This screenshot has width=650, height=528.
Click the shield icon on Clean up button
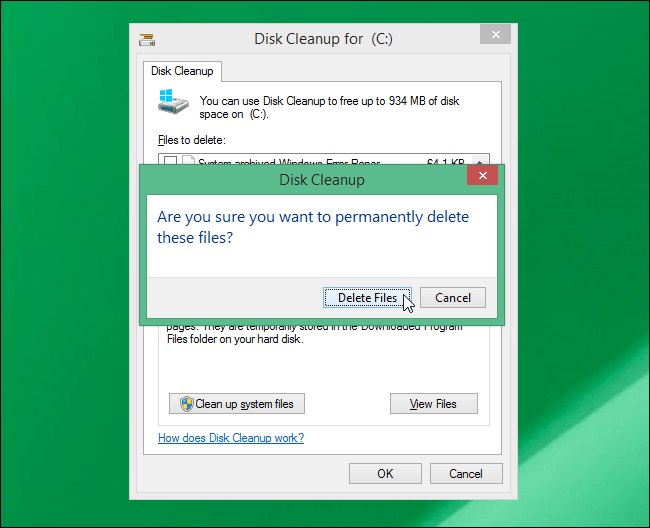tap(187, 404)
